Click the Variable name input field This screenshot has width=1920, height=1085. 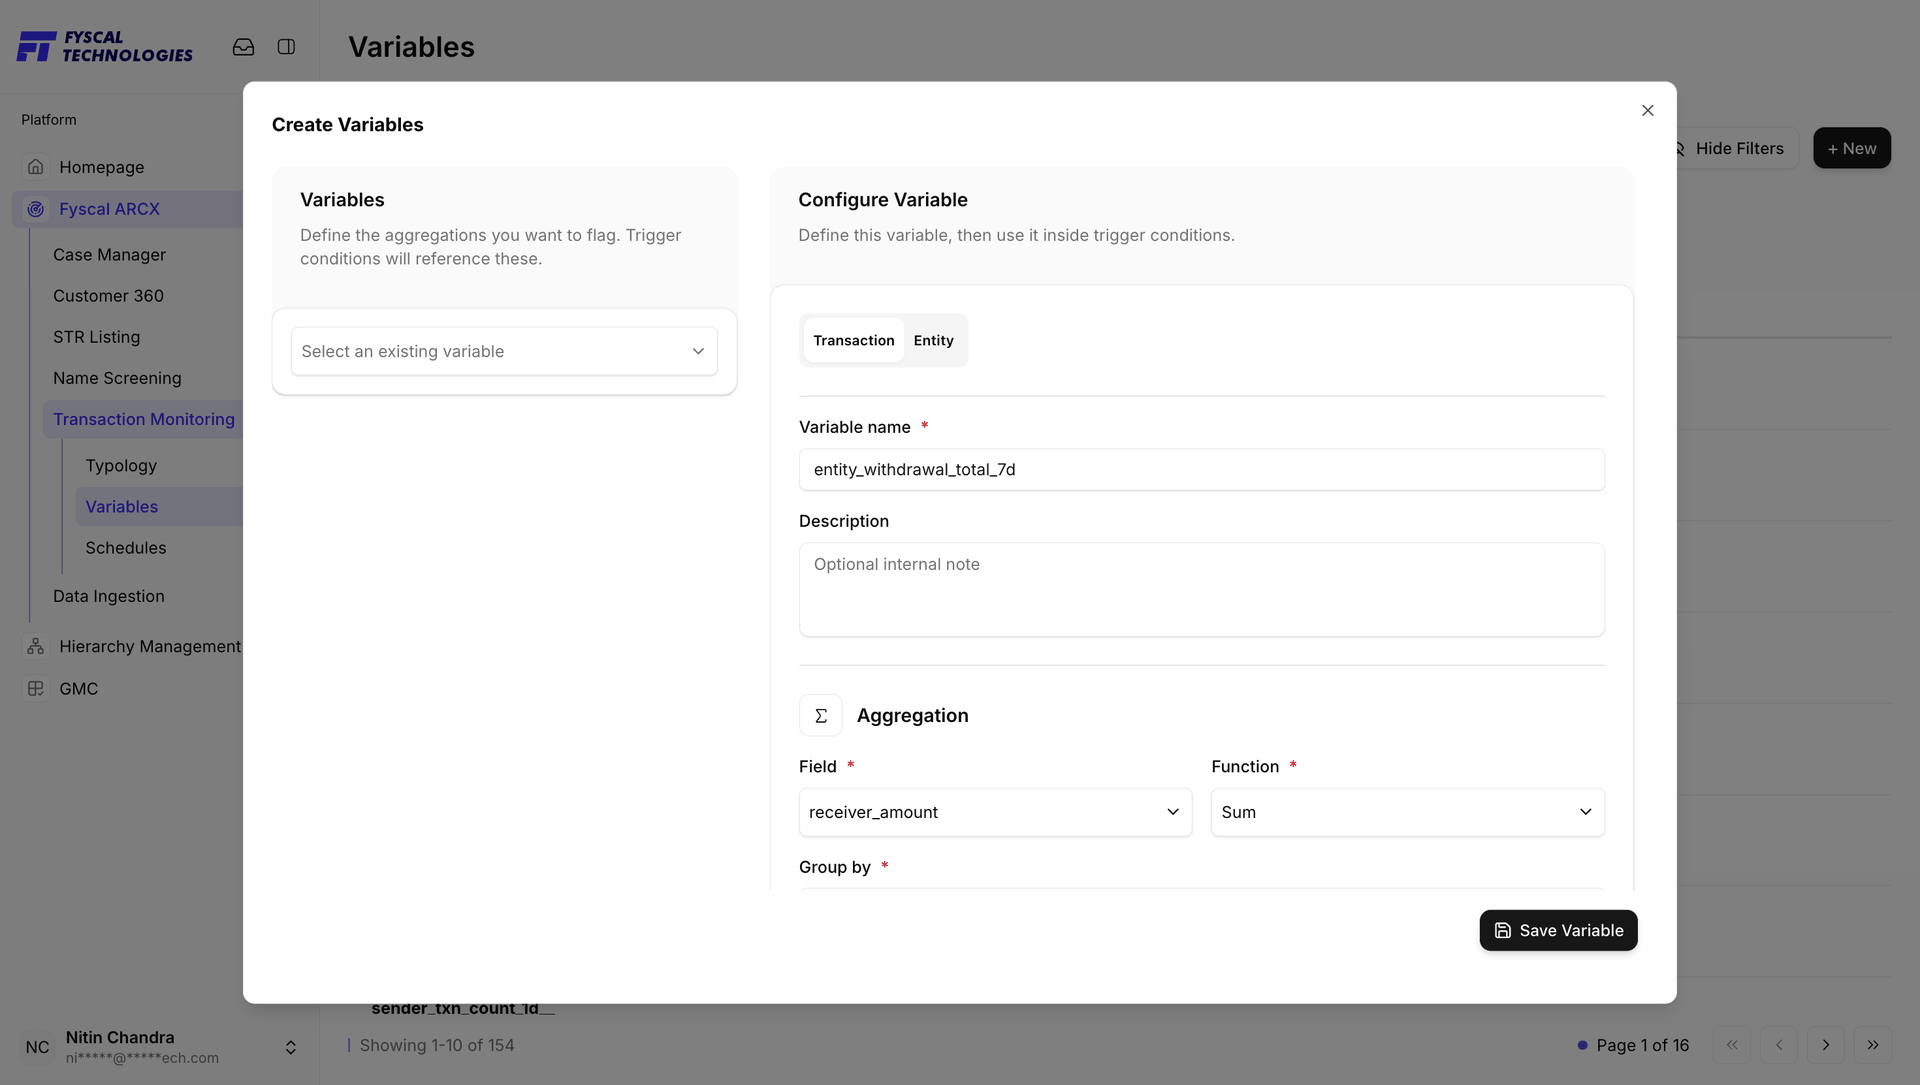point(1202,470)
